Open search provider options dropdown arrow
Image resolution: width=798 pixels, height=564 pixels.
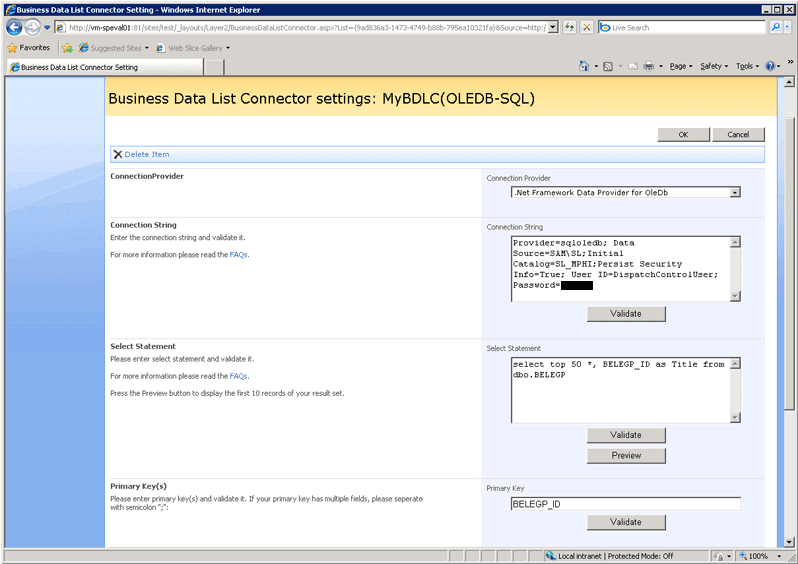[x=787, y=27]
